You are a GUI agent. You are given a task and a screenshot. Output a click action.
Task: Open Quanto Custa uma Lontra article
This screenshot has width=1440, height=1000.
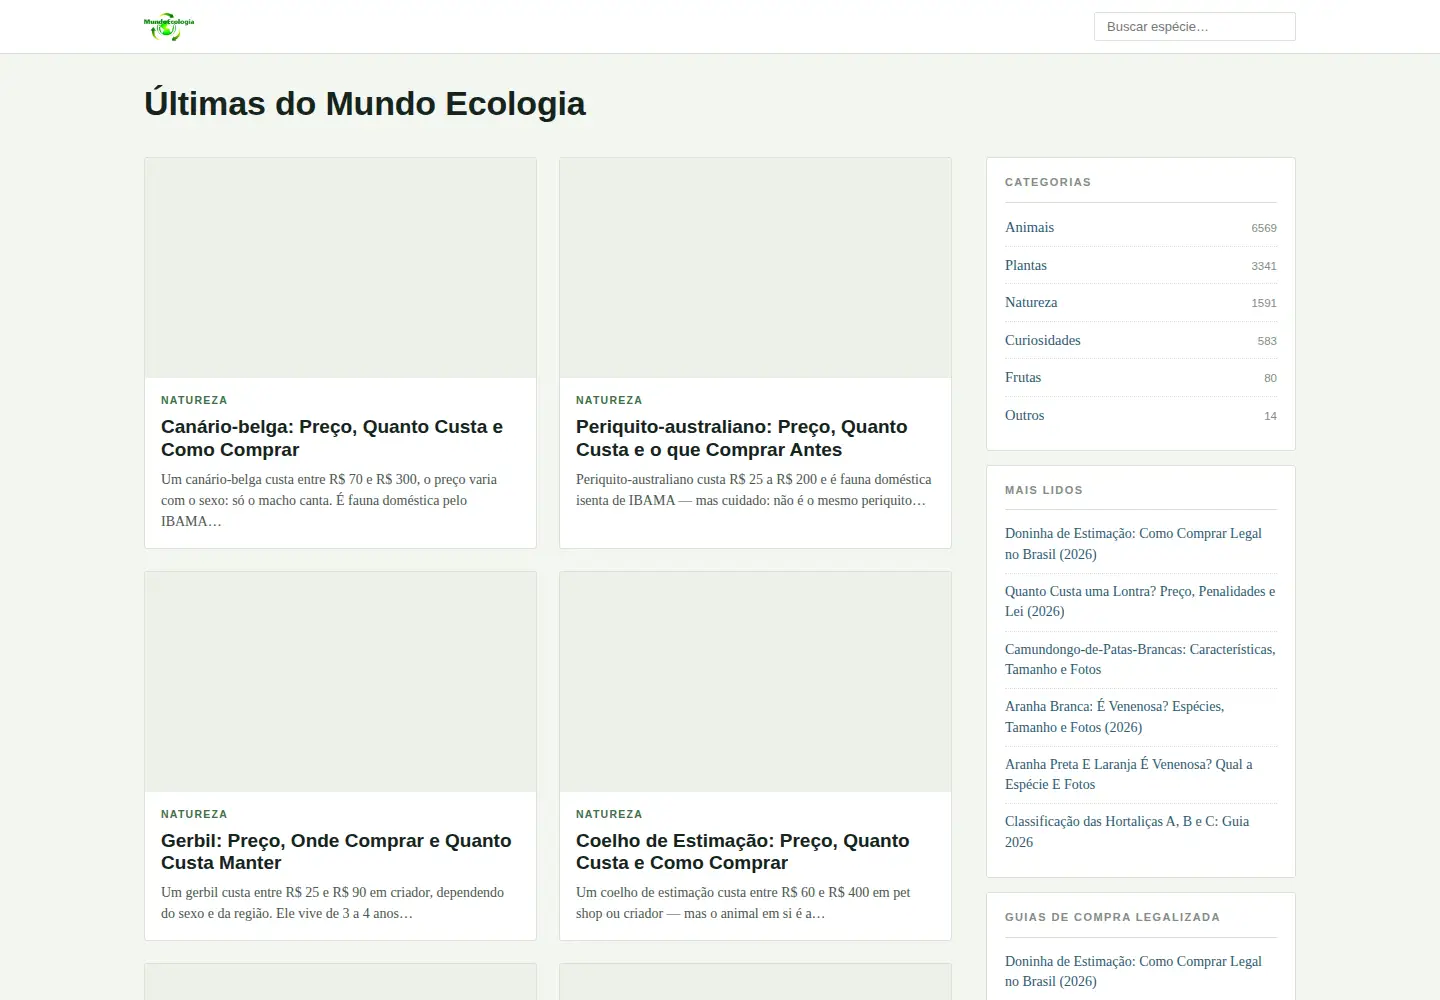[1140, 601]
